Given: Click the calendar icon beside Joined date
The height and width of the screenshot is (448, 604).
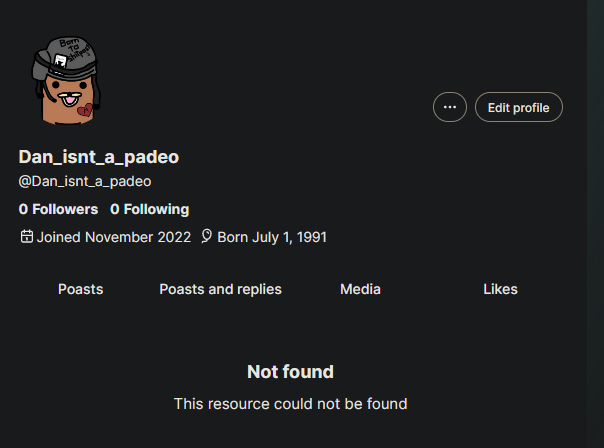Looking at the screenshot, I should (27, 237).
